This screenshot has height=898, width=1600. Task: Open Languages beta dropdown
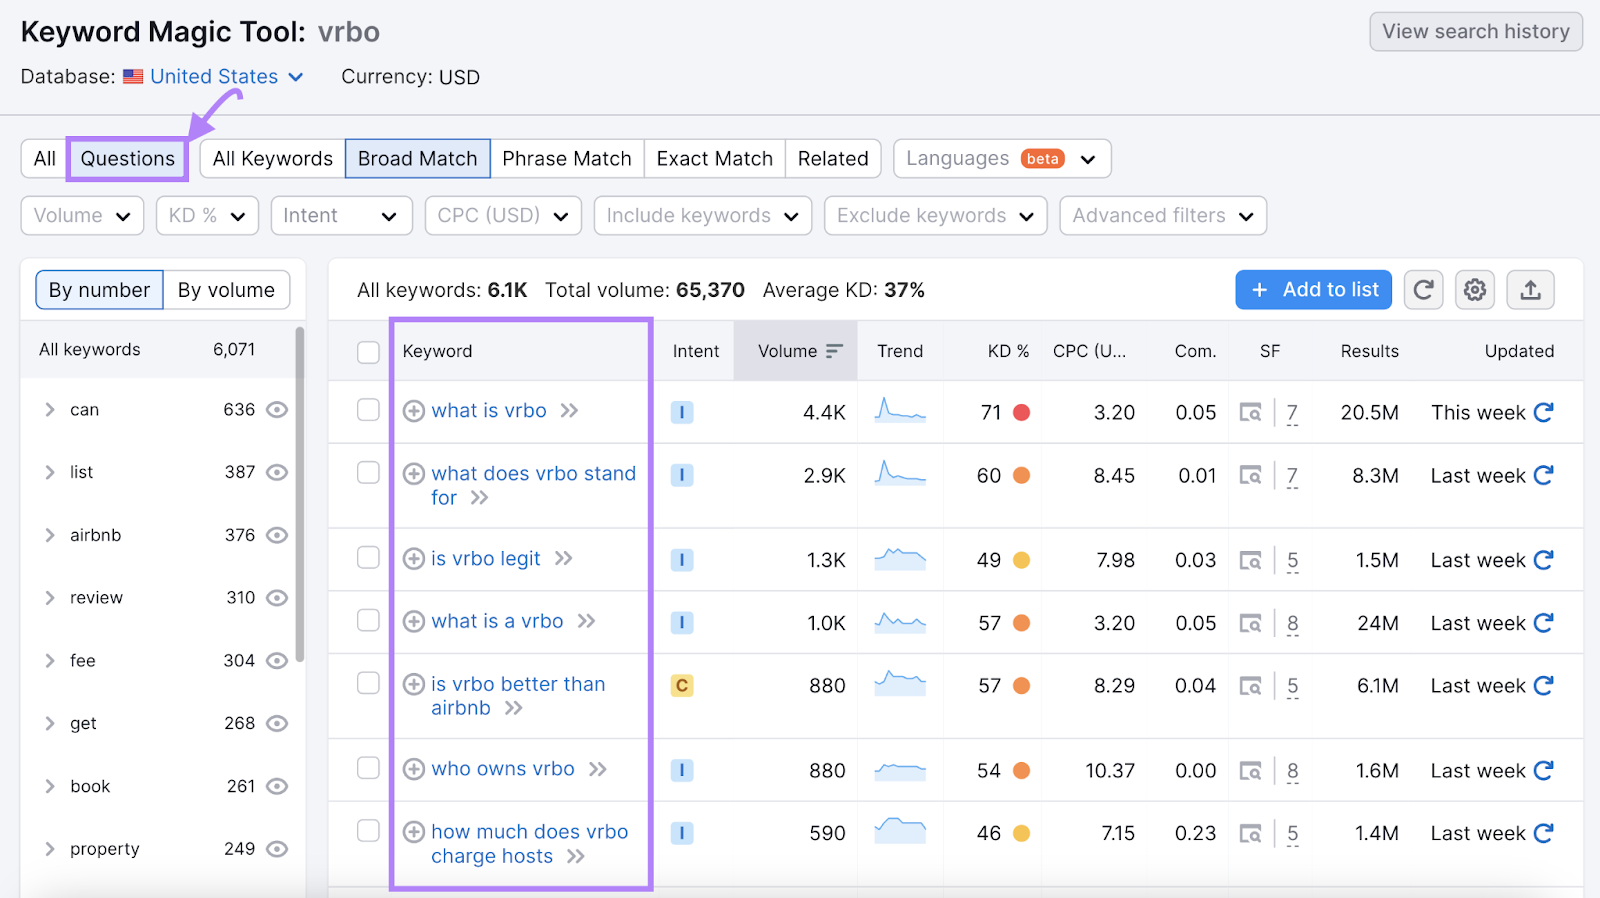pyautogui.click(x=1002, y=159)
